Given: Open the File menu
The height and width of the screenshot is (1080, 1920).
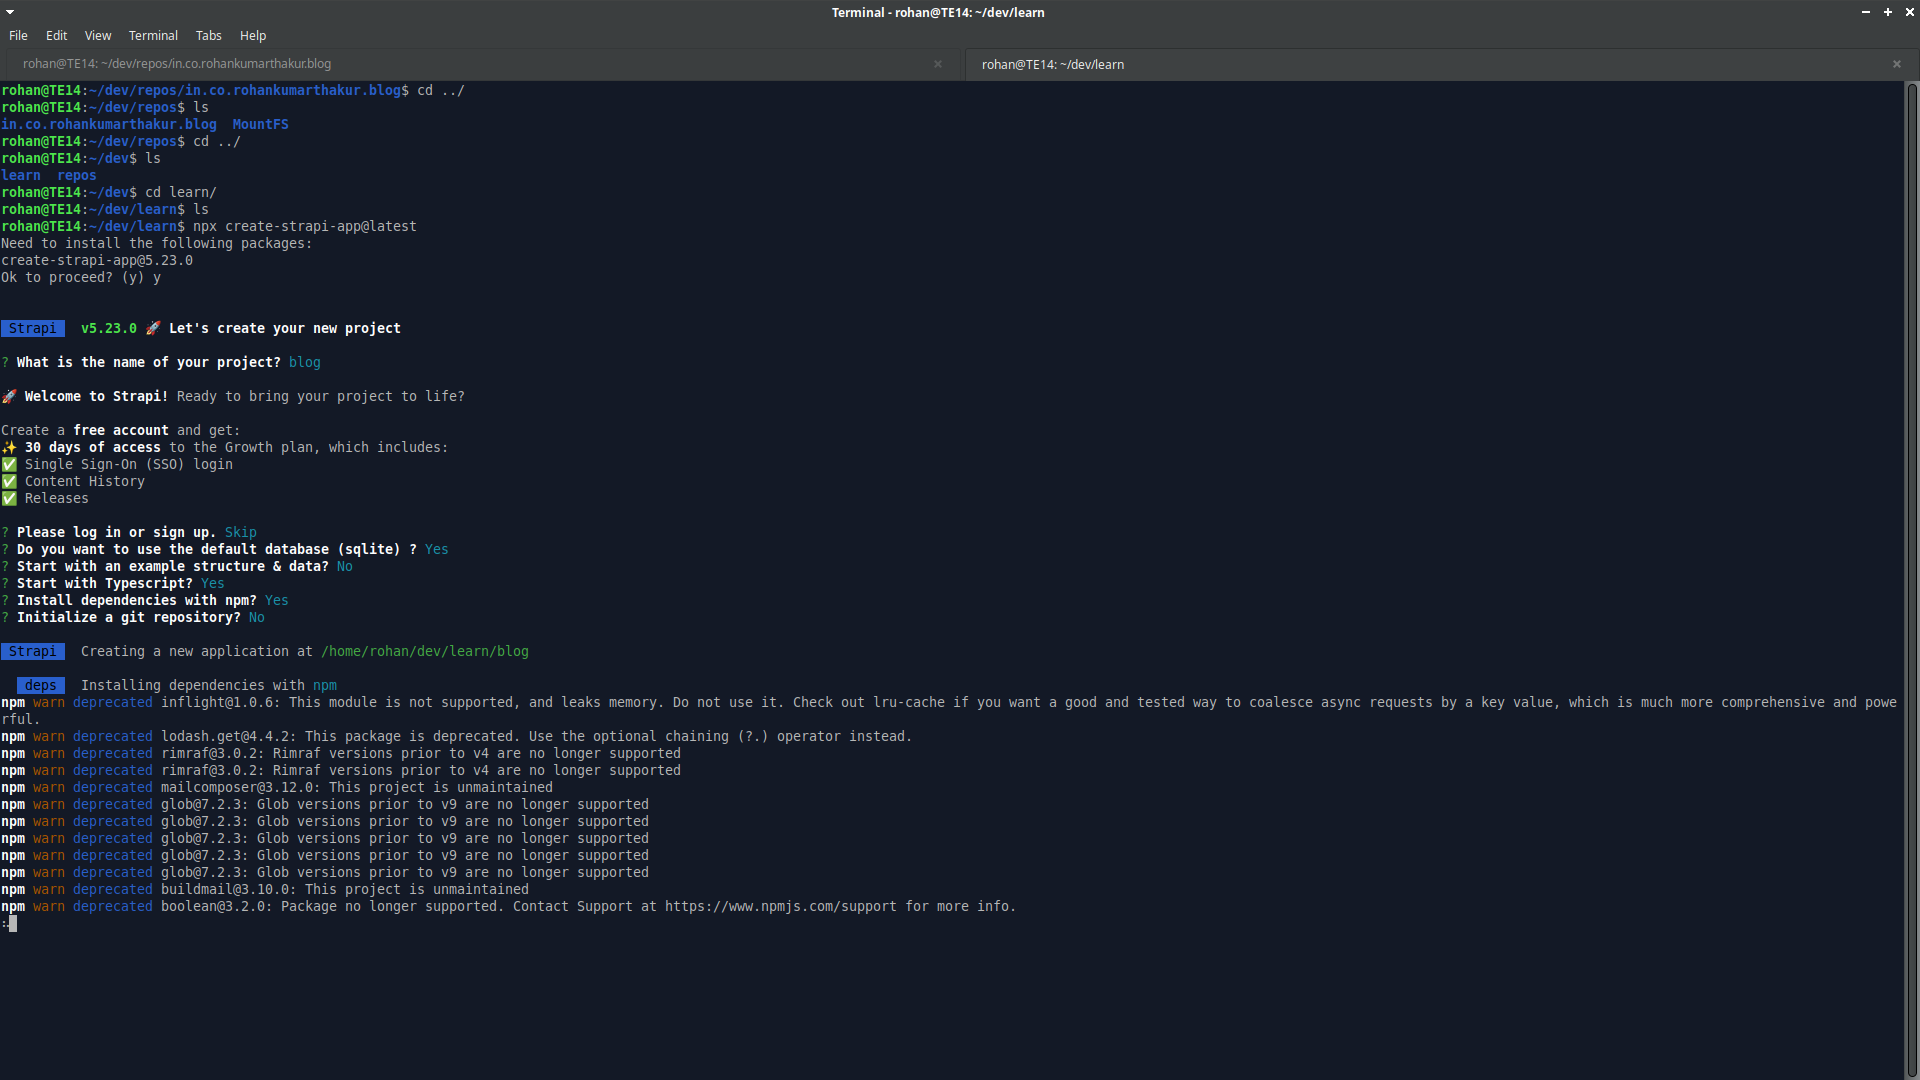Looking at the screenshot, I should click(18, 35).
